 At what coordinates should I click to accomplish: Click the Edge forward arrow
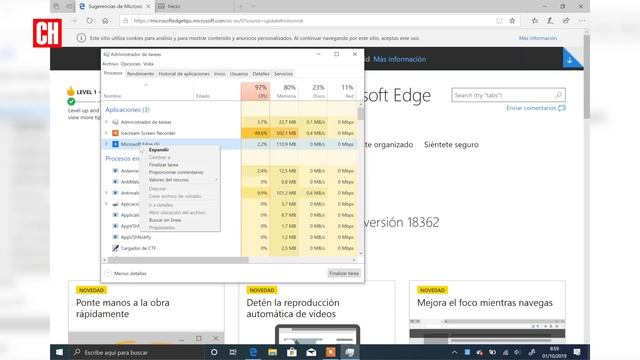click(73, 20)
